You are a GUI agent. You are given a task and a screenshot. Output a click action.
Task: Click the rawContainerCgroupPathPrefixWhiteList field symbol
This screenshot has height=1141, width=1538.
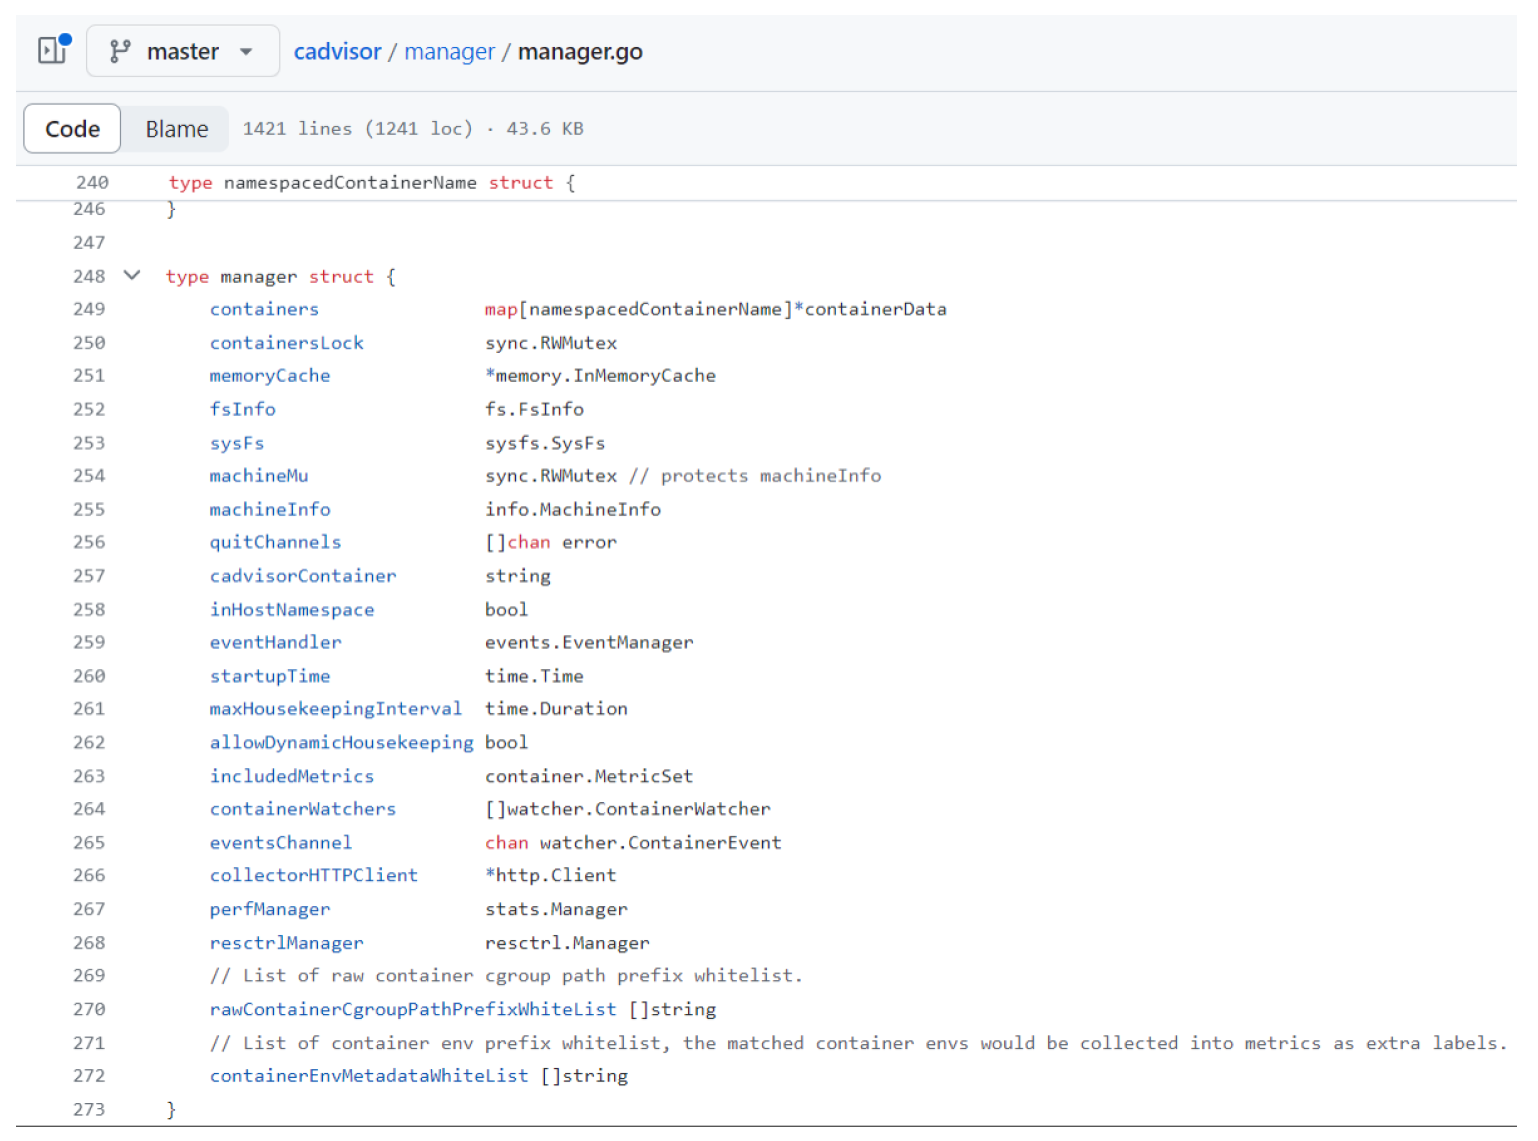(x=413, y=1009)
